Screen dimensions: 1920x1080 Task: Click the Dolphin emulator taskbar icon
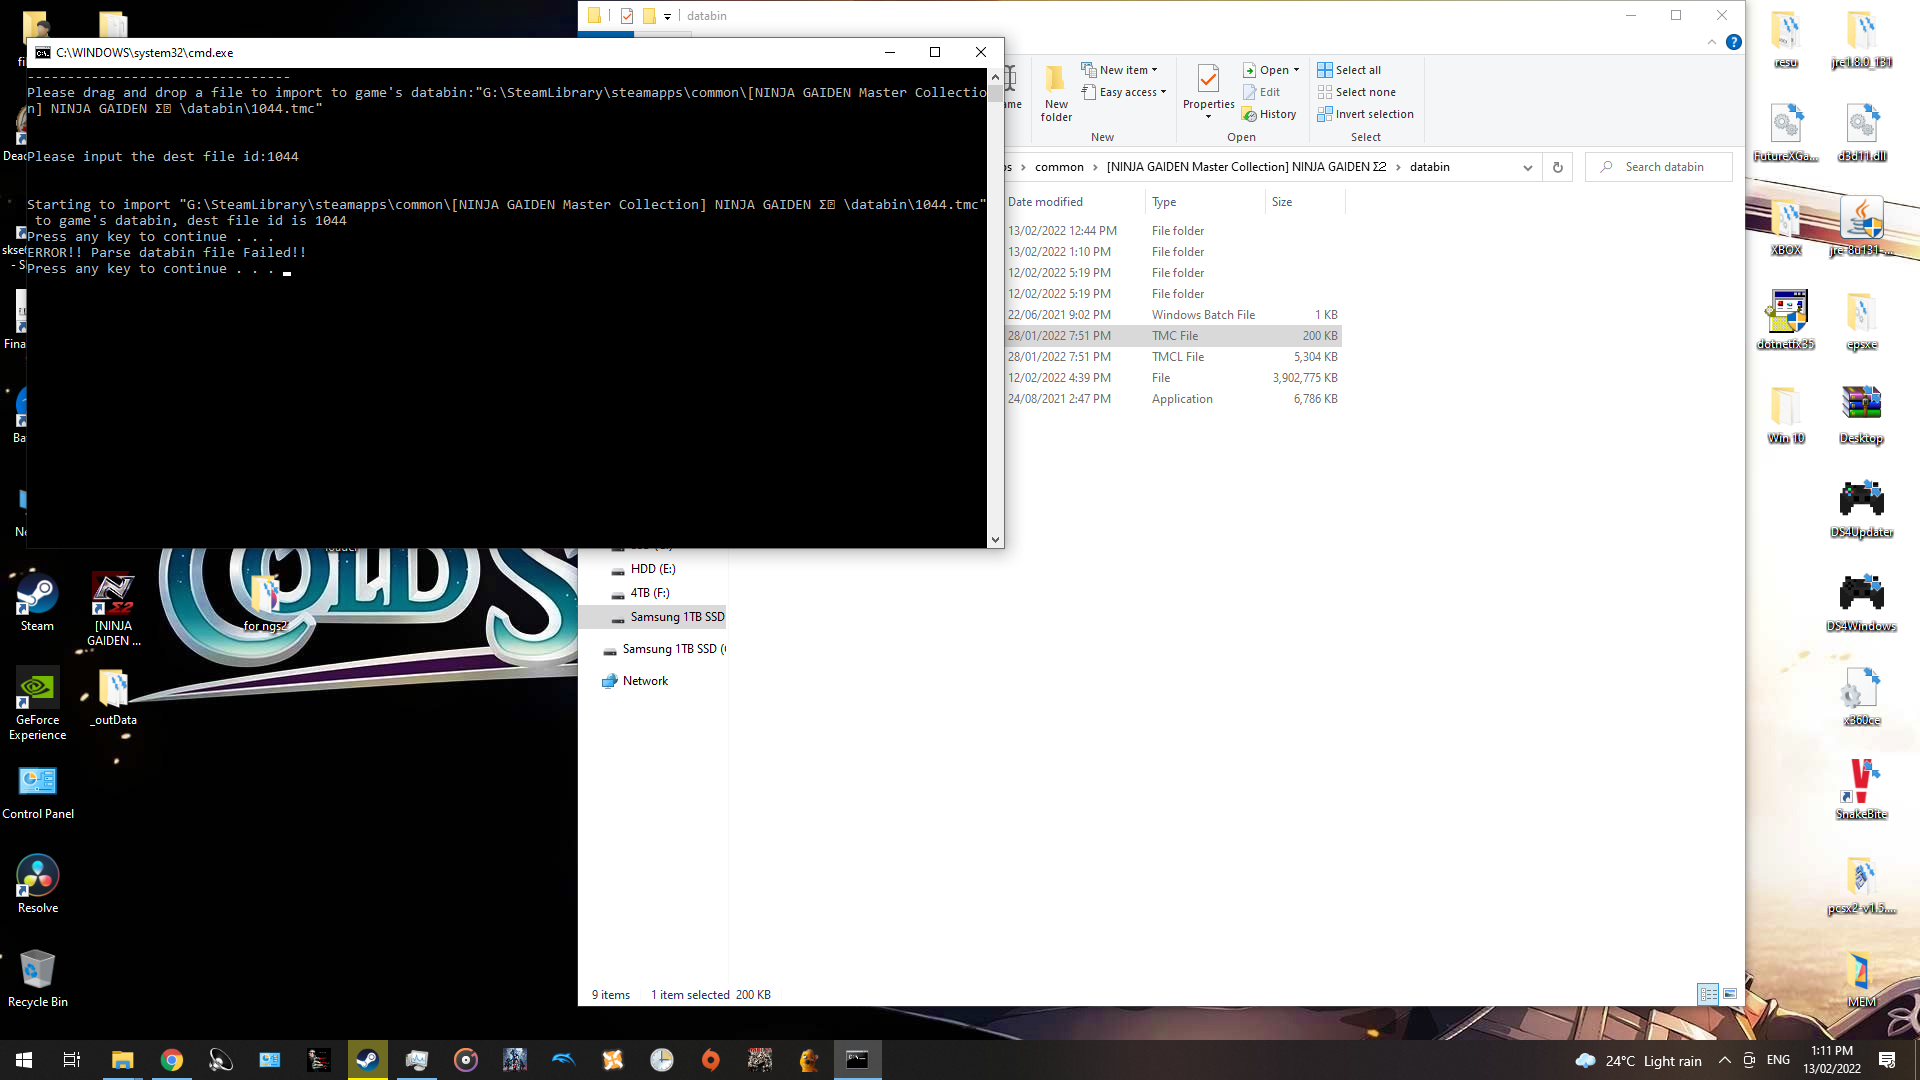[x=563, y=1060]
